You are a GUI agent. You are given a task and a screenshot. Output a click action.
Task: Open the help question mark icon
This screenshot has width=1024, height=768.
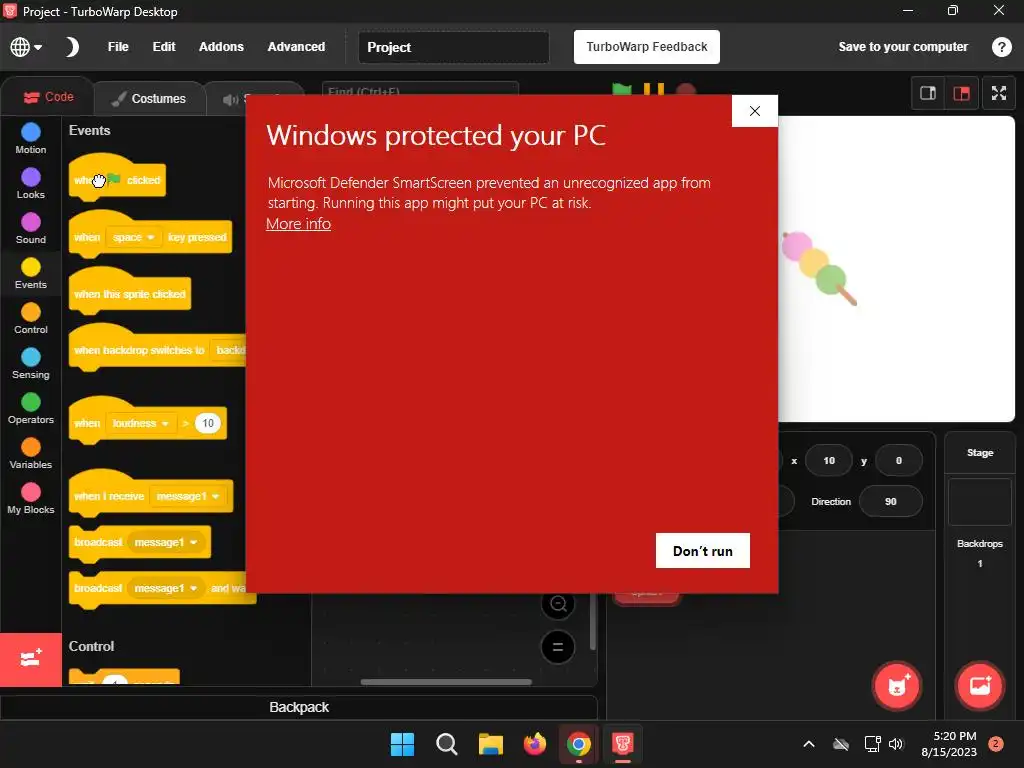pyautogui.click(x=1001, y=47)
